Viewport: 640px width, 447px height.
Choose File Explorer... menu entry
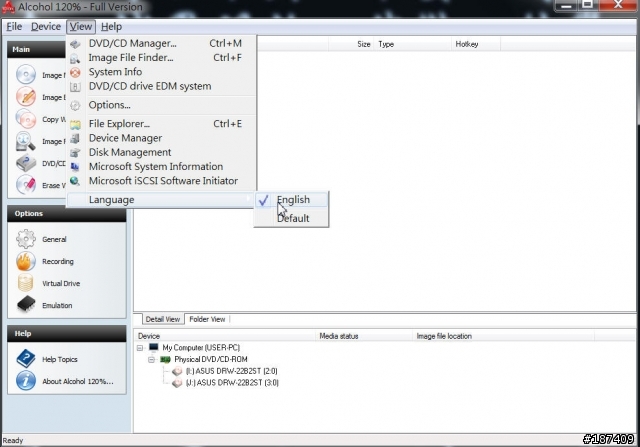(x=161, y=124)
